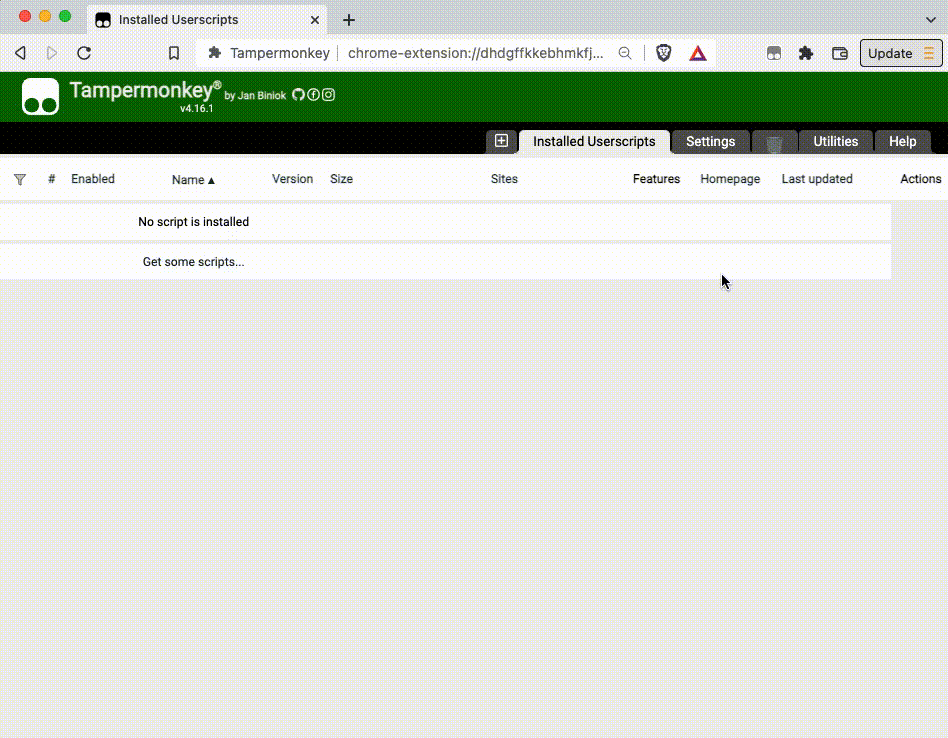
Task: Go back with browser back arrow
Action: tap(21, 53)
